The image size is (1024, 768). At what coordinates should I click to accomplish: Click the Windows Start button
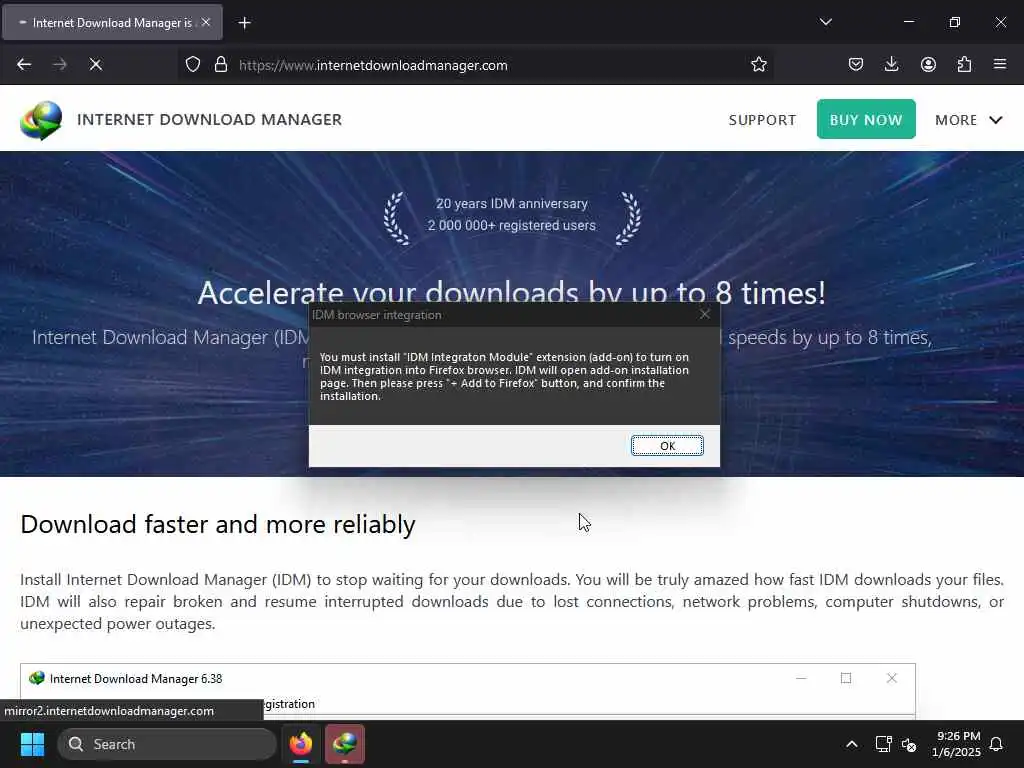pos(32,744)
